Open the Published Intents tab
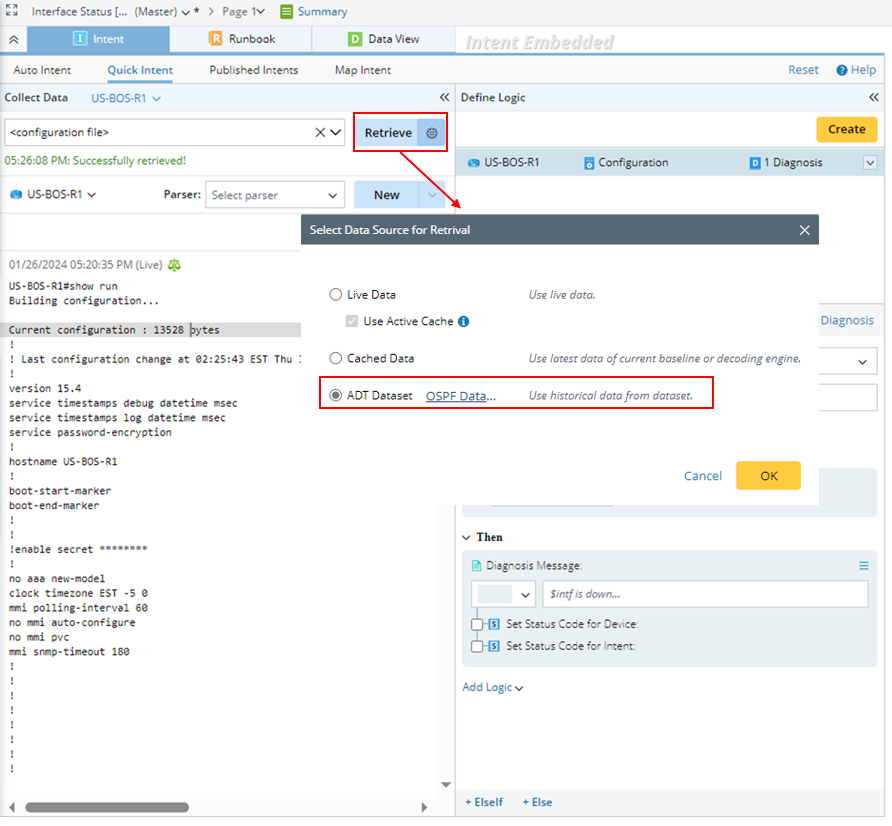This screenshot has height=826, width=892. pos(253,70)
